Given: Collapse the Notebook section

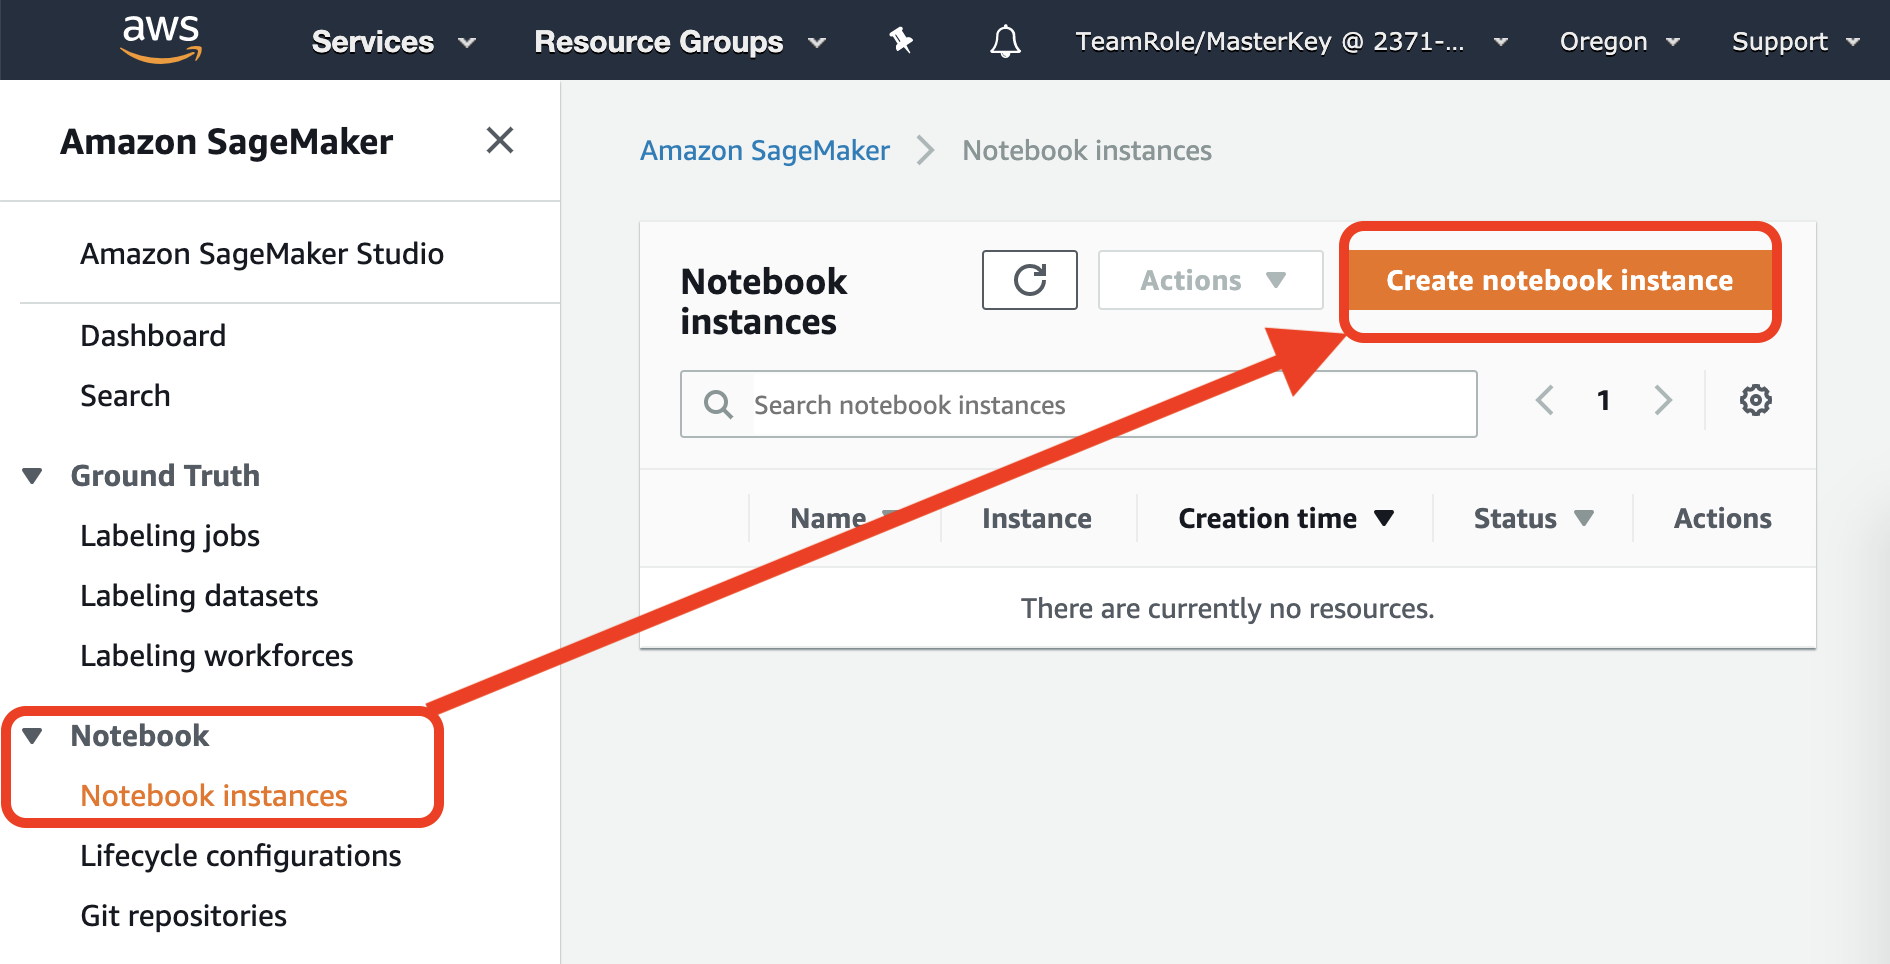Looking at the screenshot, I should tap(32, 736).
